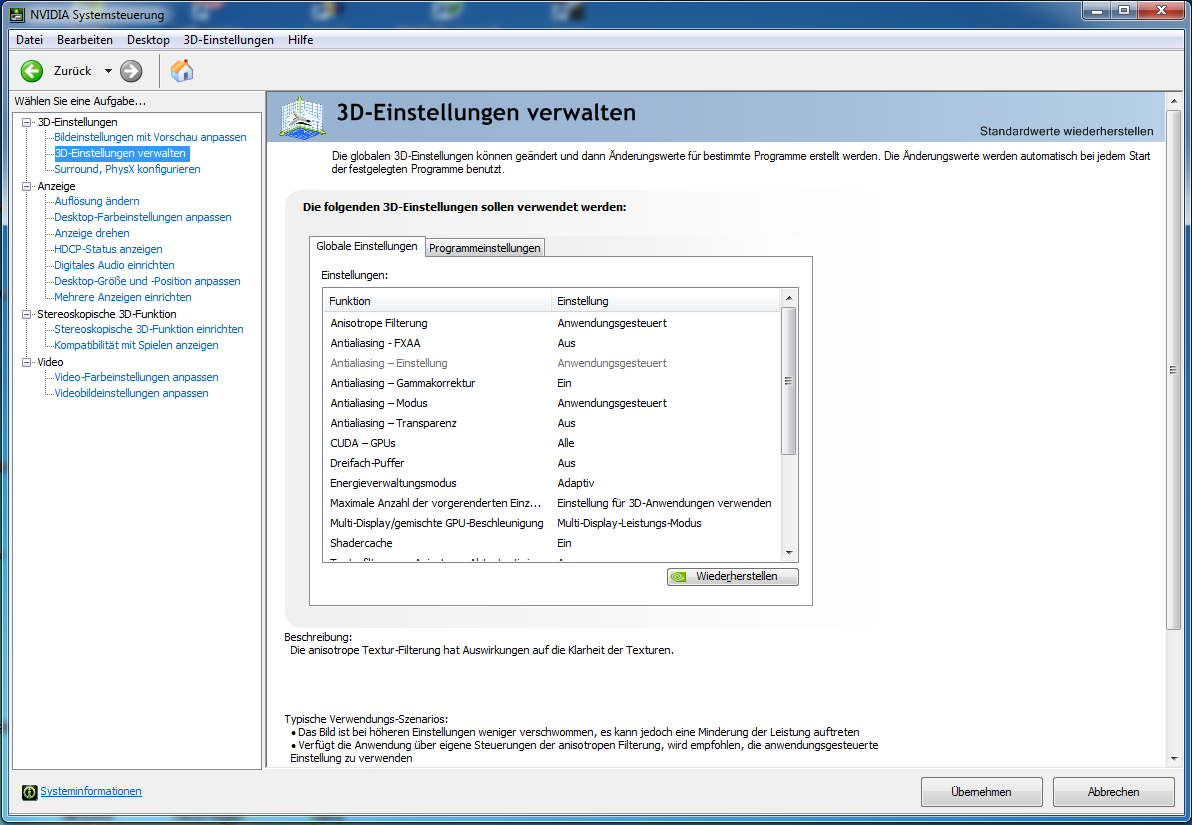Click the Wiederherstellen button
The height and width of the screenshot is (825, 1192).
point(733,576)
